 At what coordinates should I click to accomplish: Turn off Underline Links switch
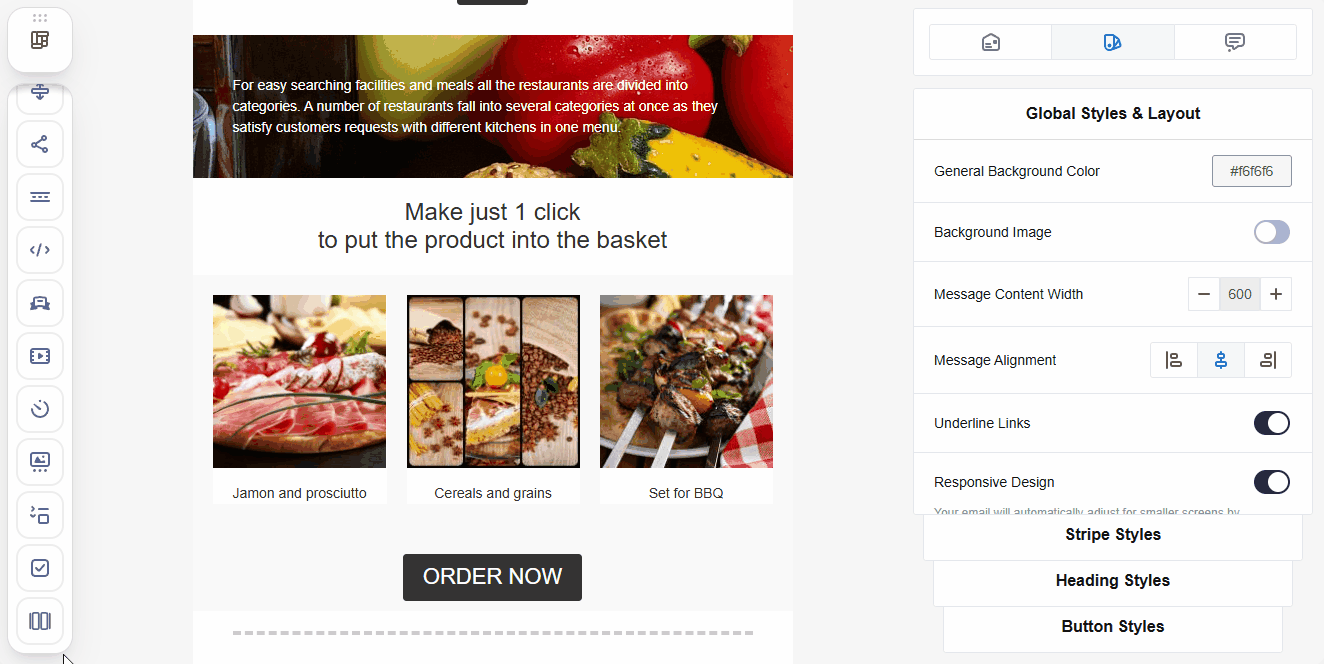pyautogui.click(x=1272, y=423)
